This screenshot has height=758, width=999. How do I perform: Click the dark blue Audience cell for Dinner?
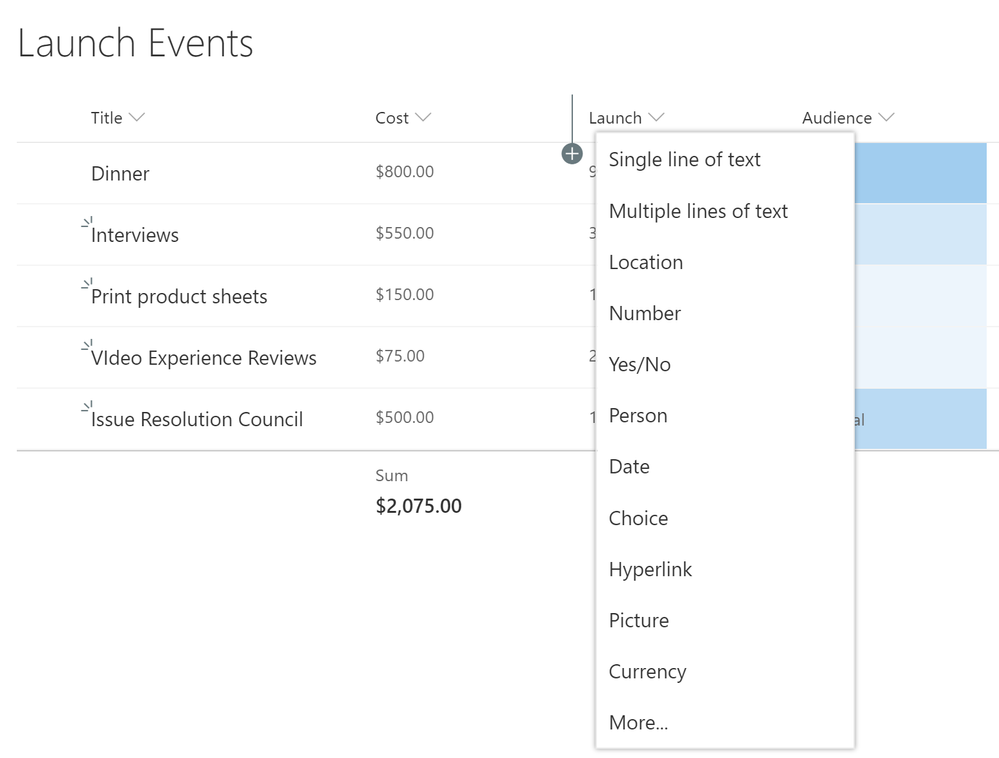coord(920,173)
